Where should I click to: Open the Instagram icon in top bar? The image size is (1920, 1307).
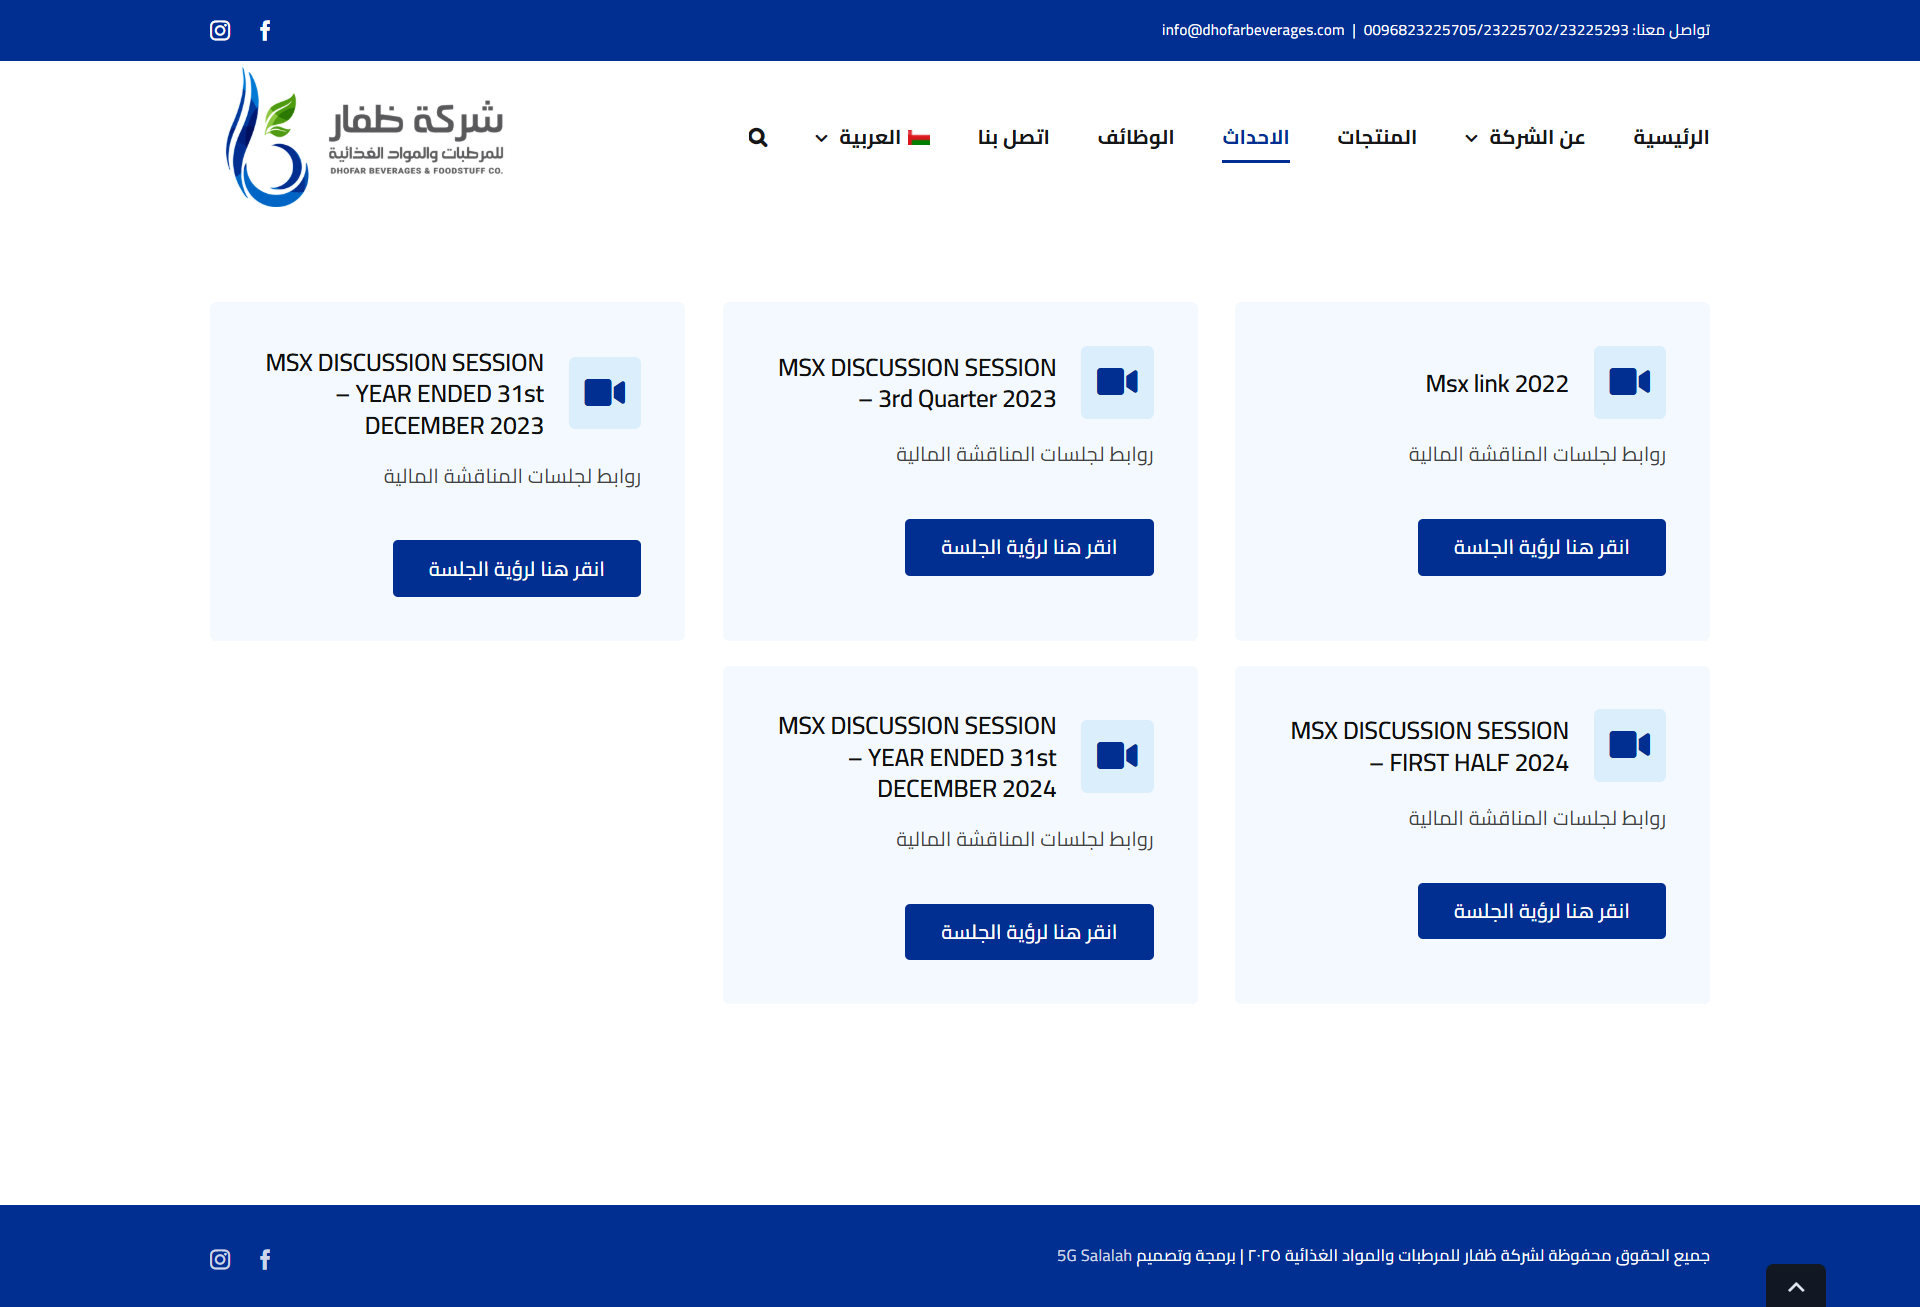[220, 30]
